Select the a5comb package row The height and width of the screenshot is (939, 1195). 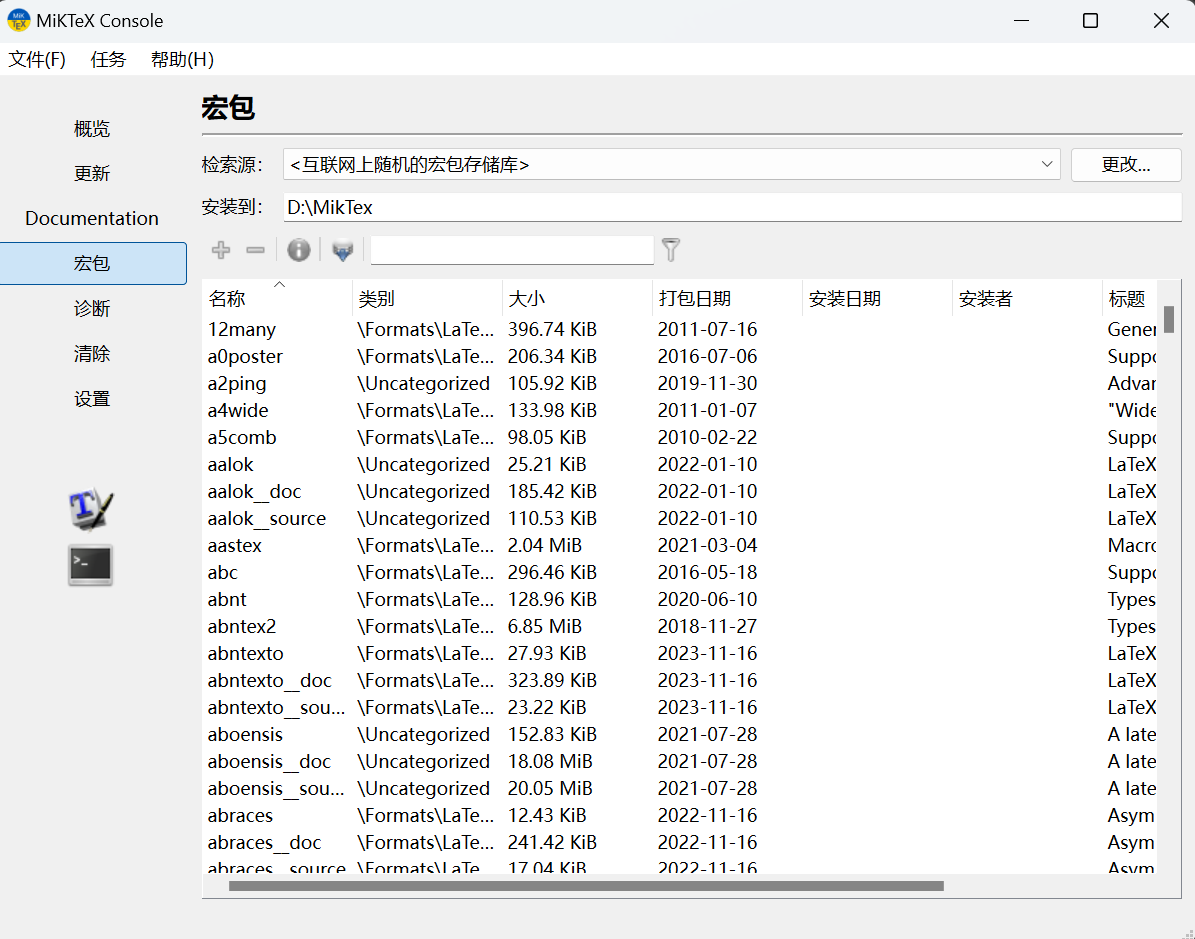coord(680,437)
